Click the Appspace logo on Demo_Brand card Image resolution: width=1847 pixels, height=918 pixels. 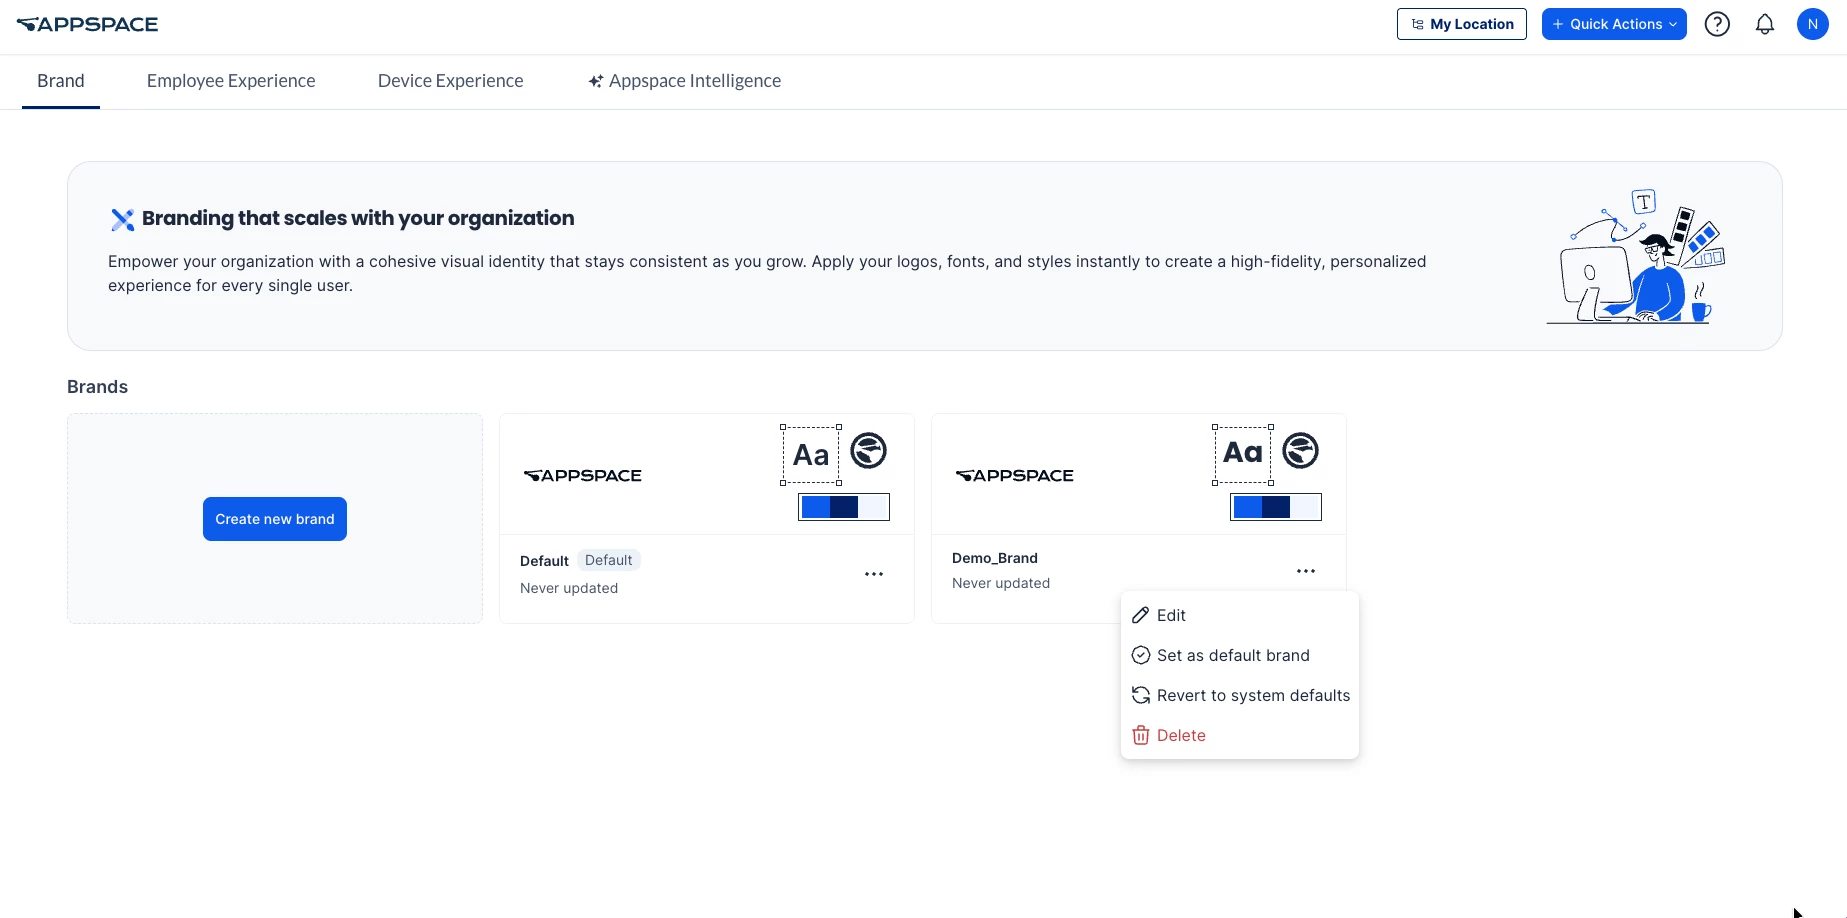[x=1015, y=476]
